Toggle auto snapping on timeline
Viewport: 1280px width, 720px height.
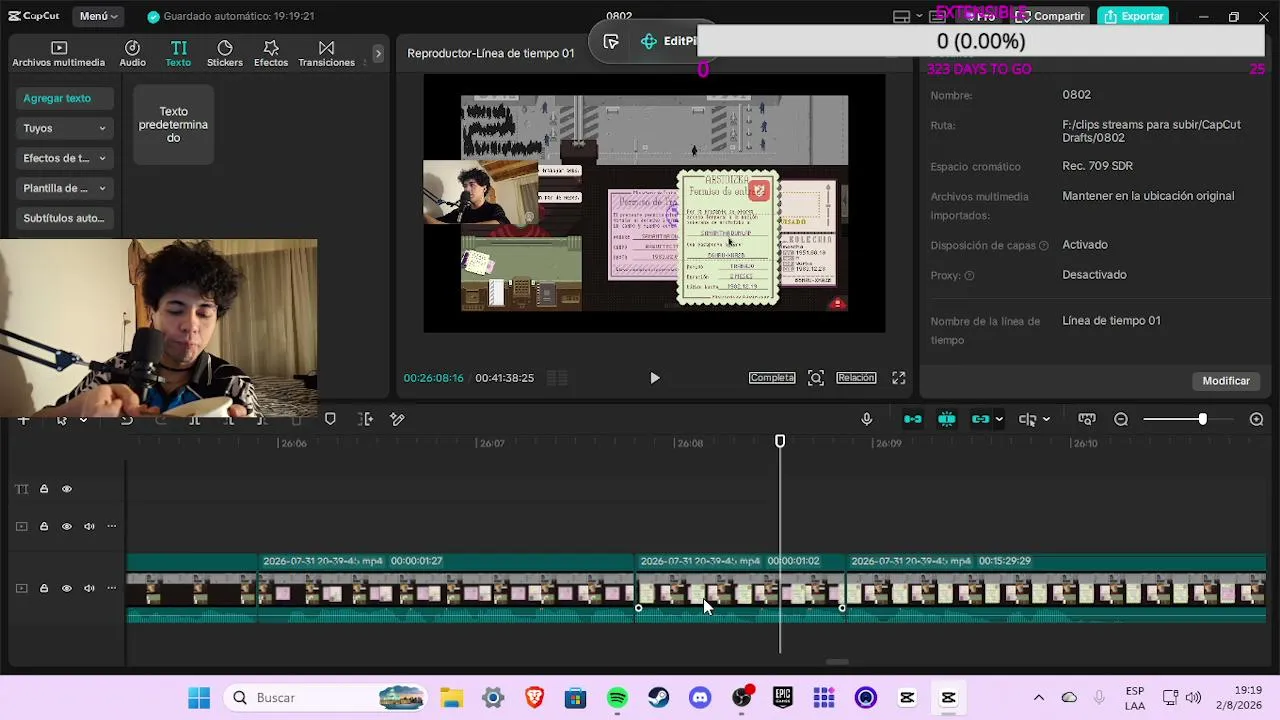(x=946, y=419)
